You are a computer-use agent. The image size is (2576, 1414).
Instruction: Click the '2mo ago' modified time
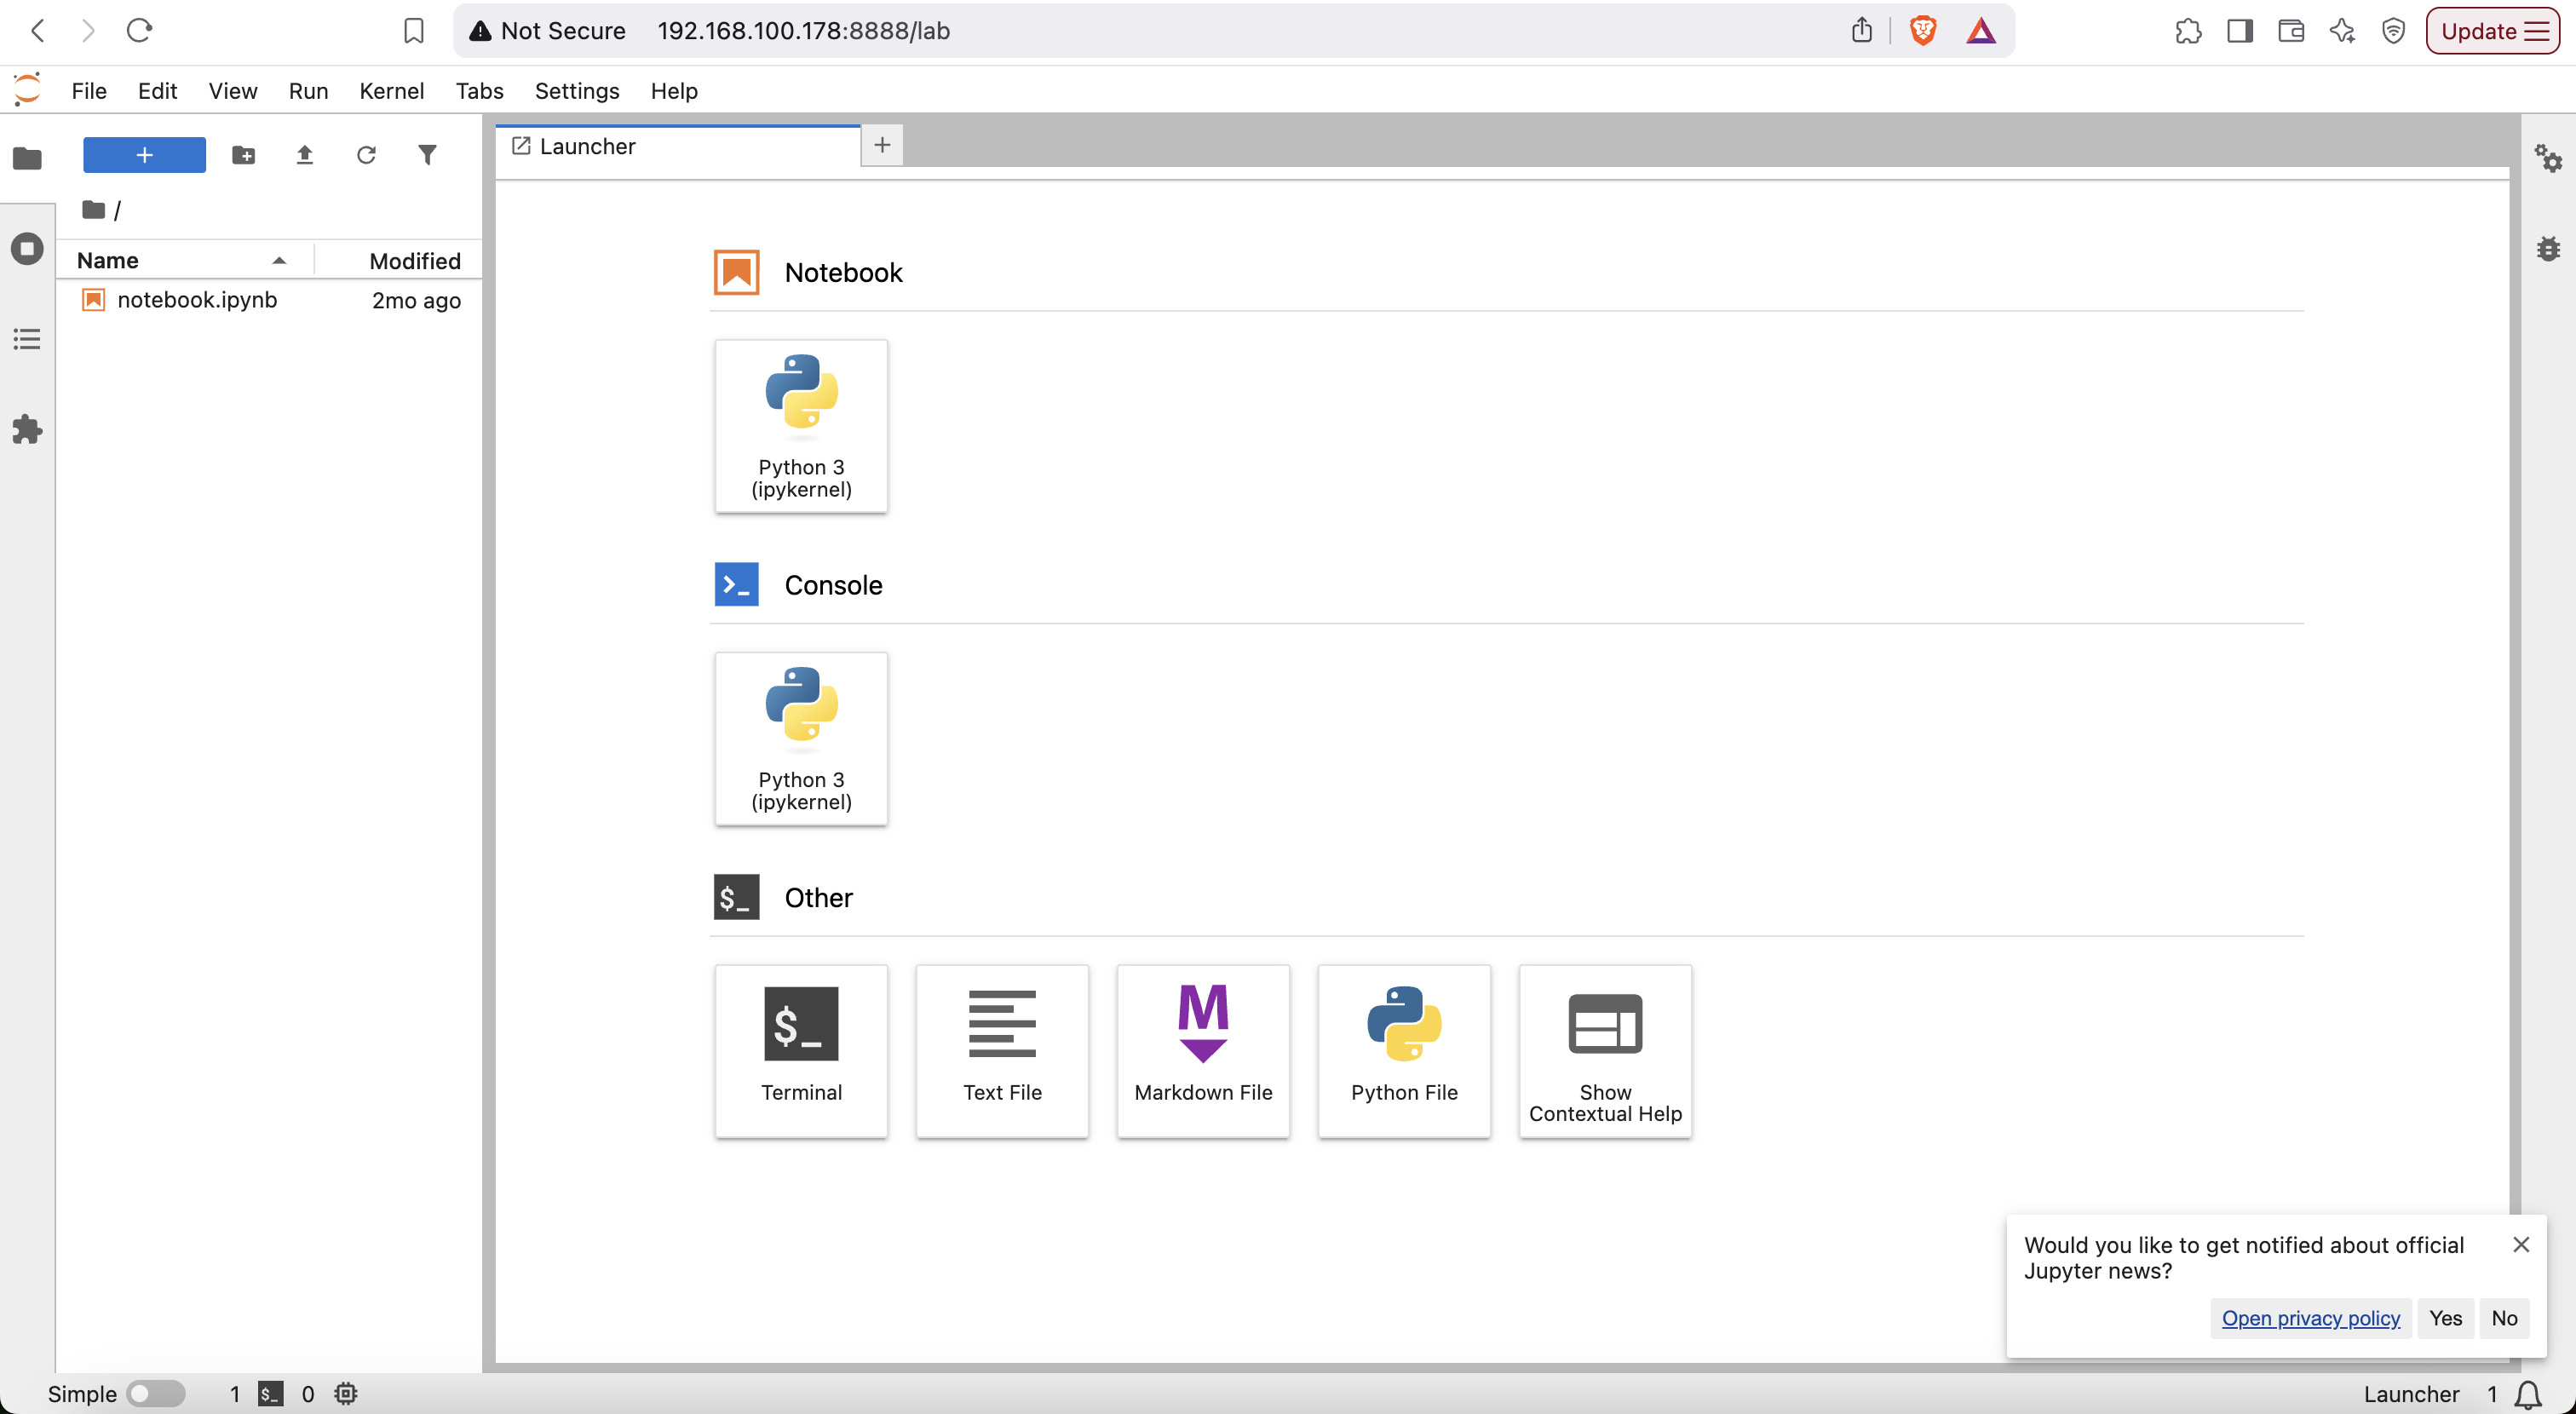click(x=416, y=300)
